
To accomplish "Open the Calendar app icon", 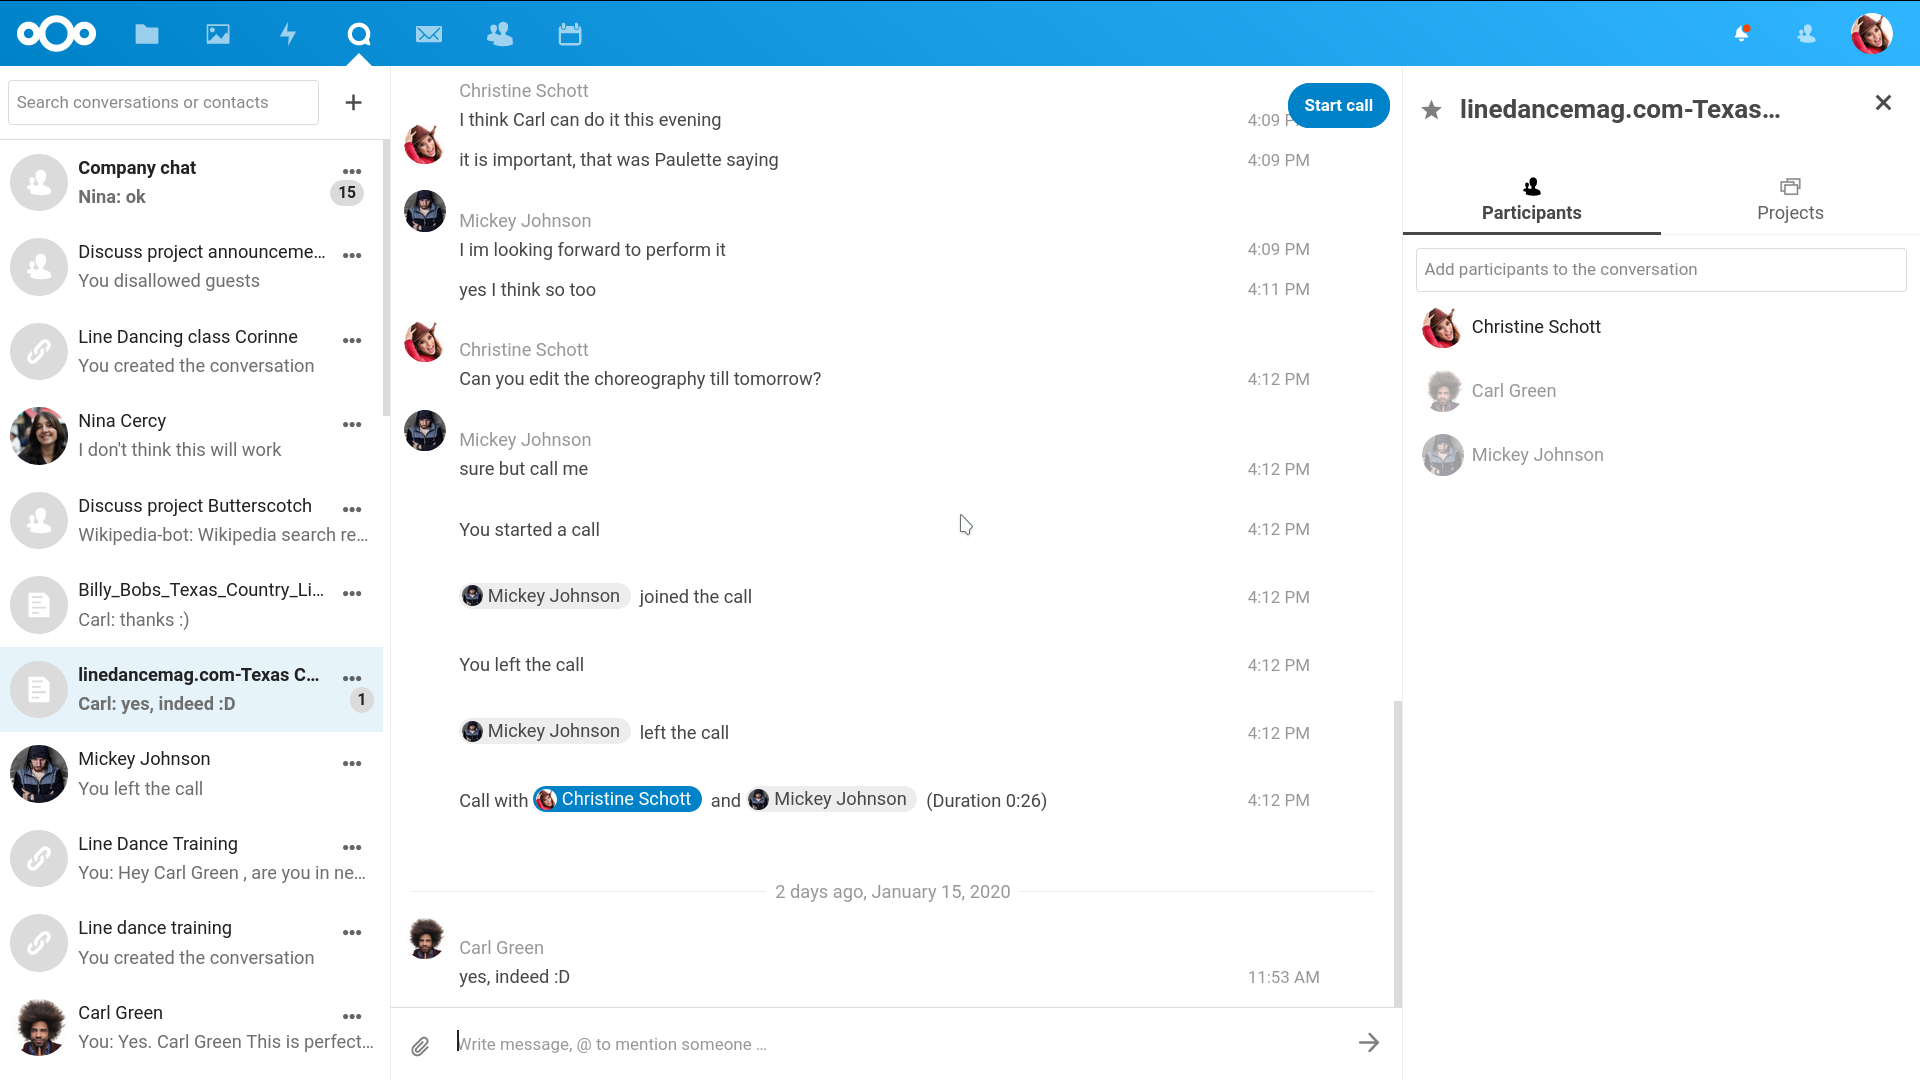I will pyautogui.click(x=570, y=33).
